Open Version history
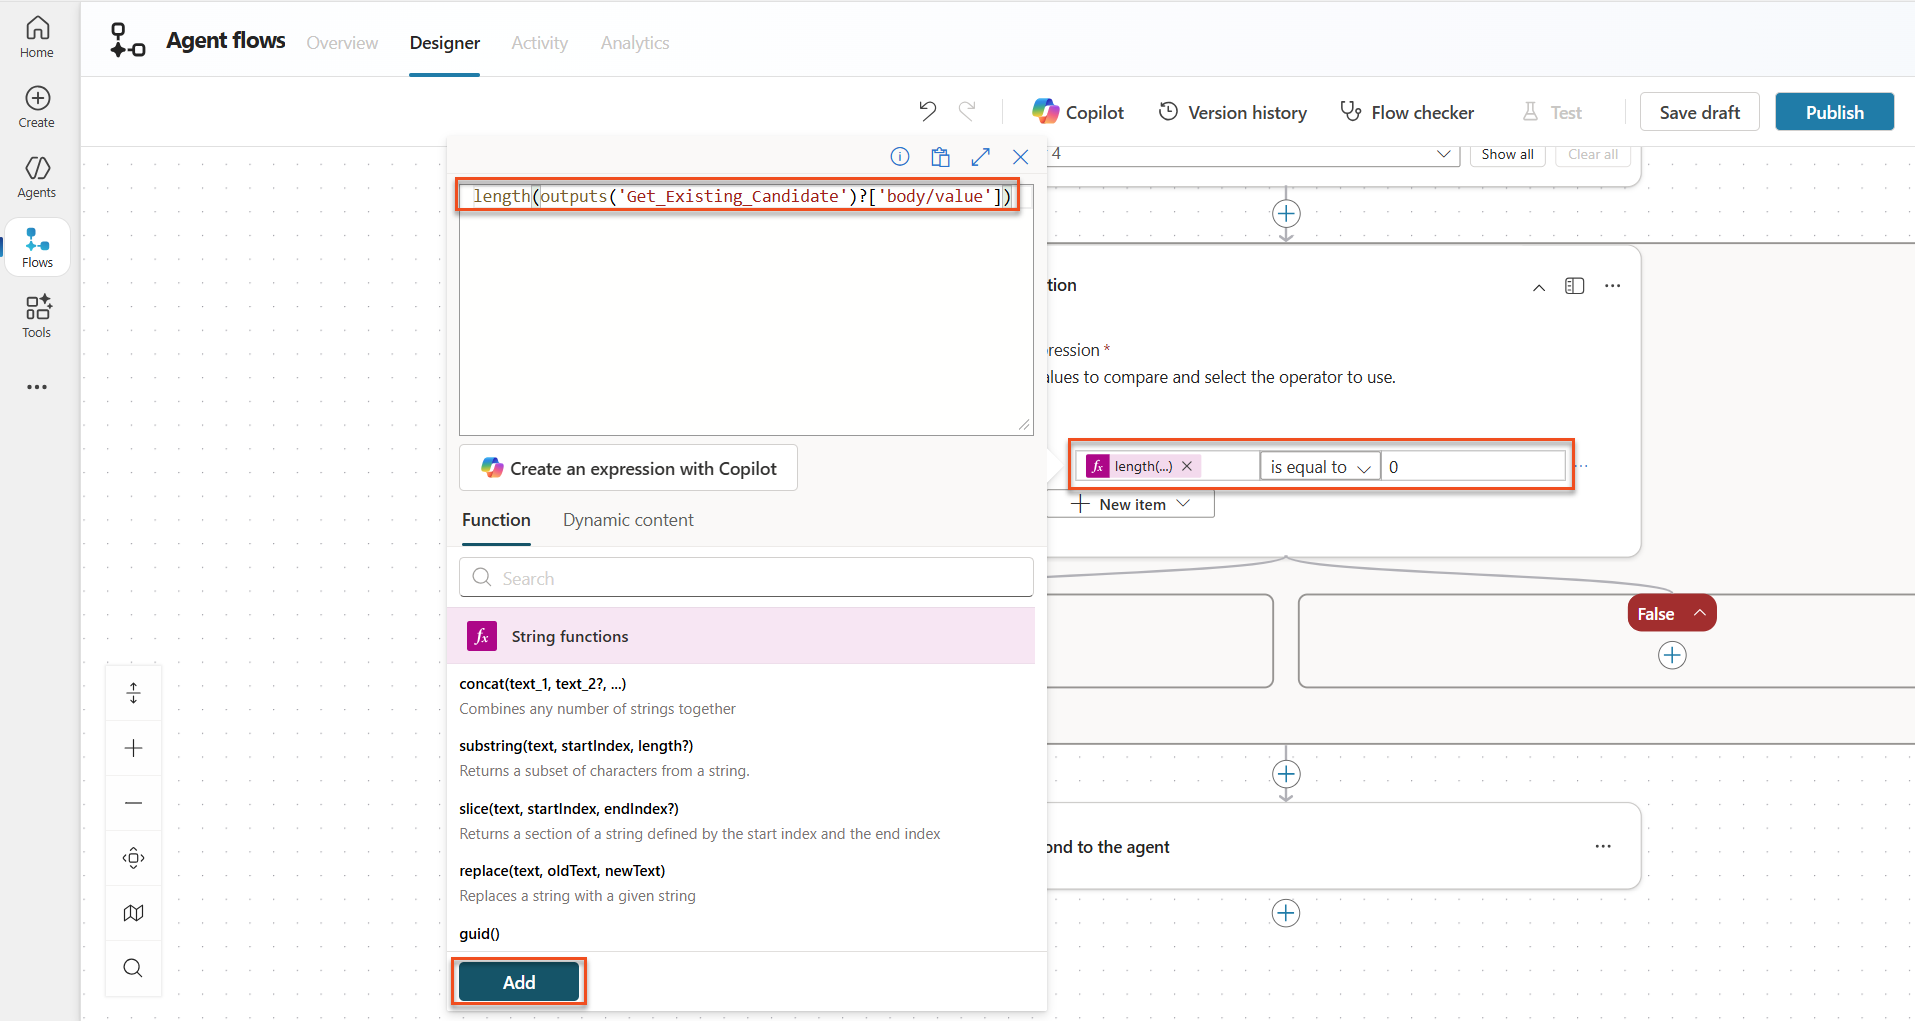This screenshot has height=1021, width=1915. pyautogui.click(x=1232, y=112)
